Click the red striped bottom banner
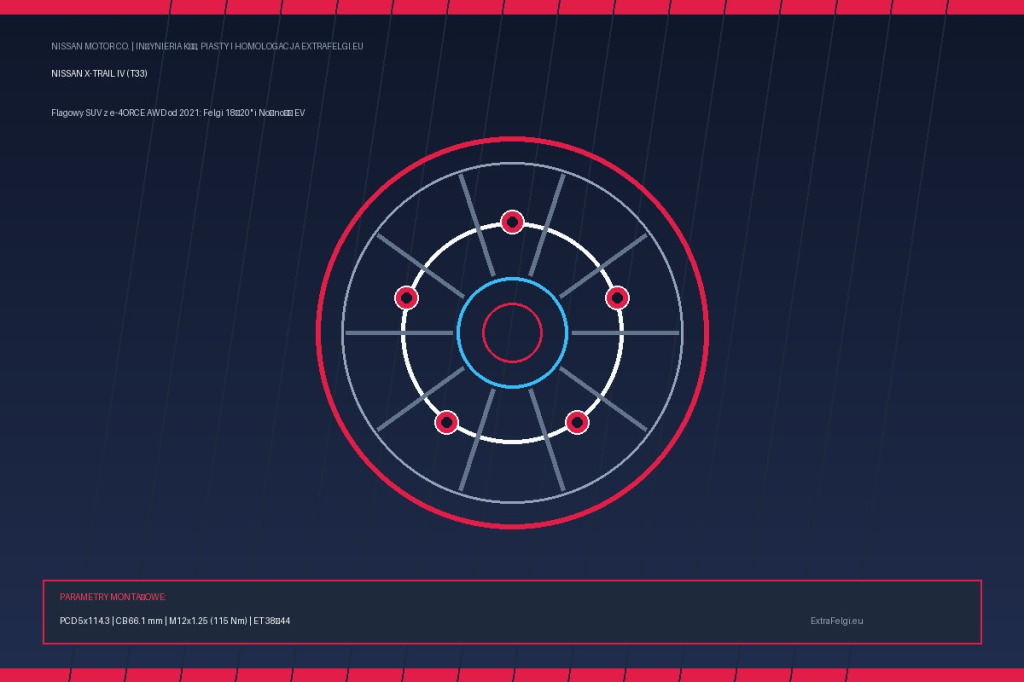Image resolution: width=1024 pixels, height=682 pixels. (512, 675)
